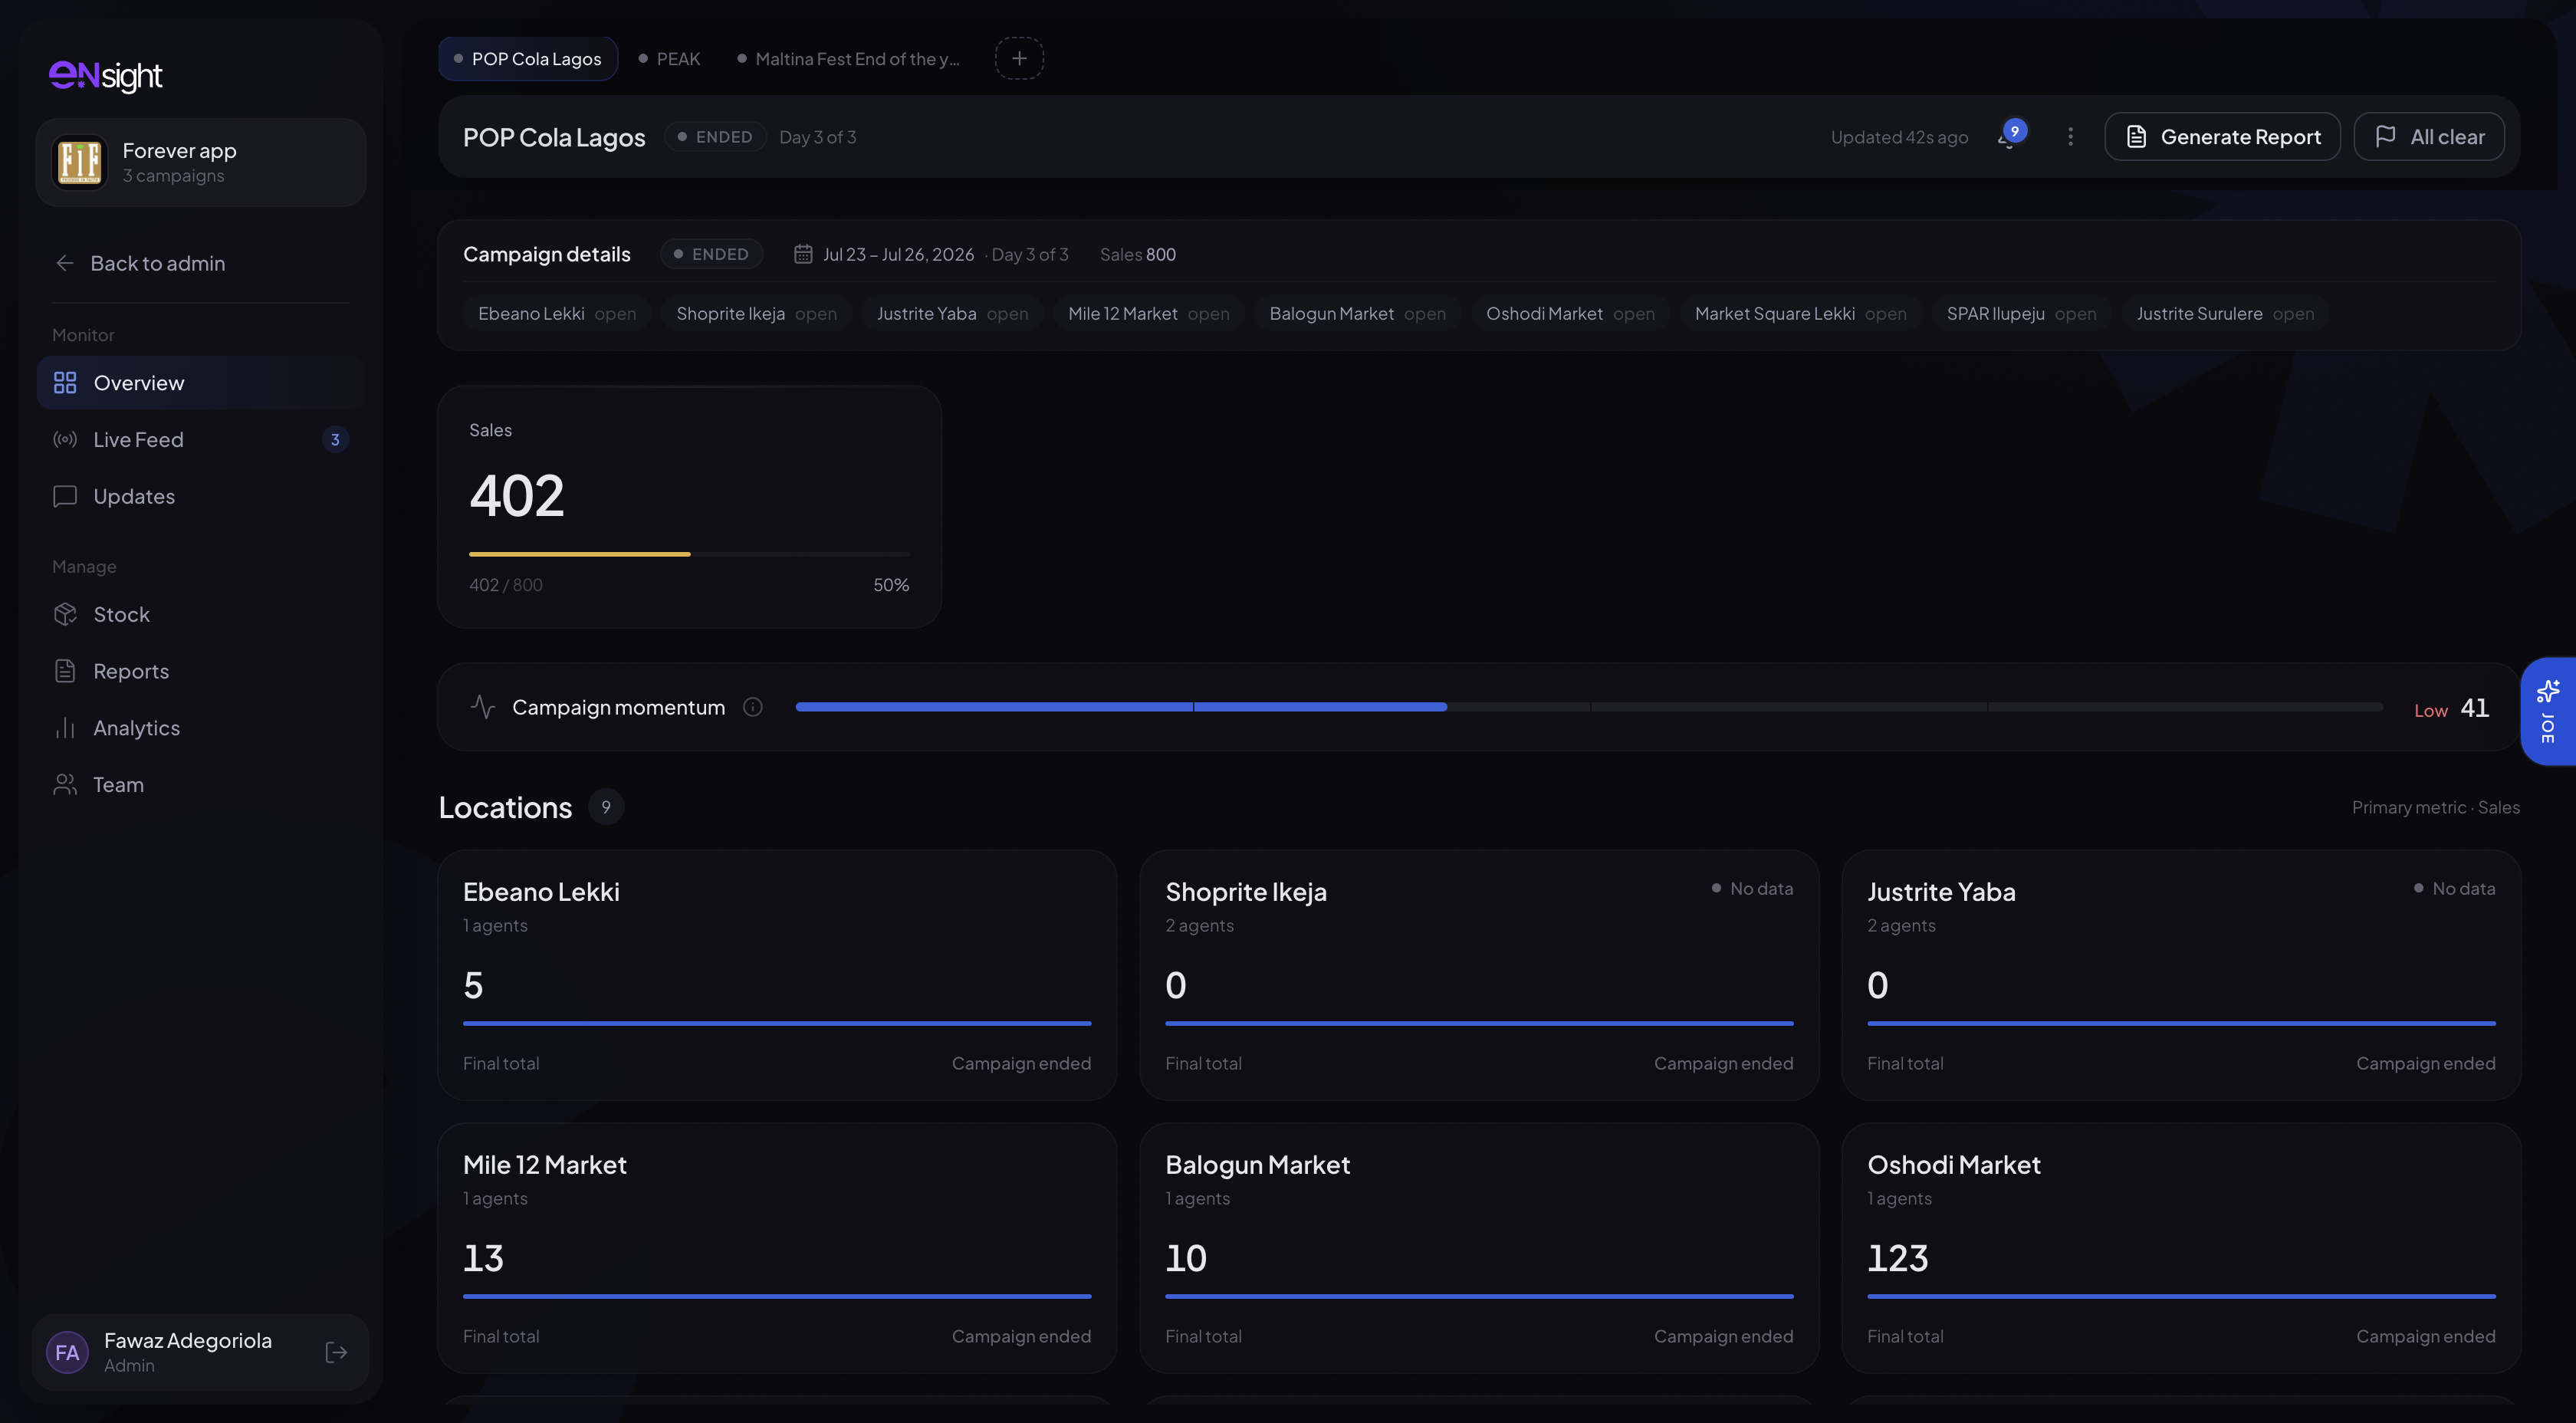Open the Mile 12 Market location card
This screenshot has height=1423, width=2576.
click(777, 1249)
